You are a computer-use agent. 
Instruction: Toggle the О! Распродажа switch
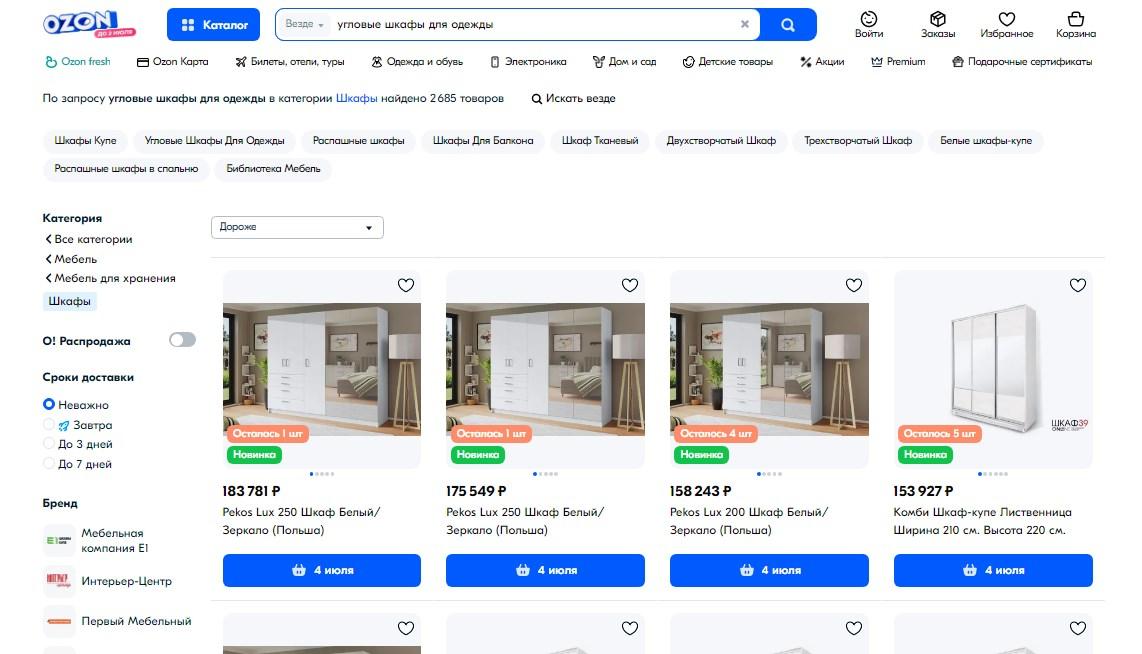click(182, 340)
